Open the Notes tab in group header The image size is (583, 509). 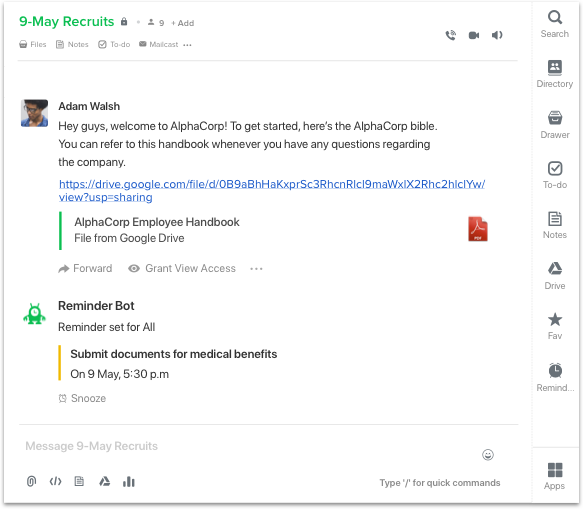click(72, 44)
